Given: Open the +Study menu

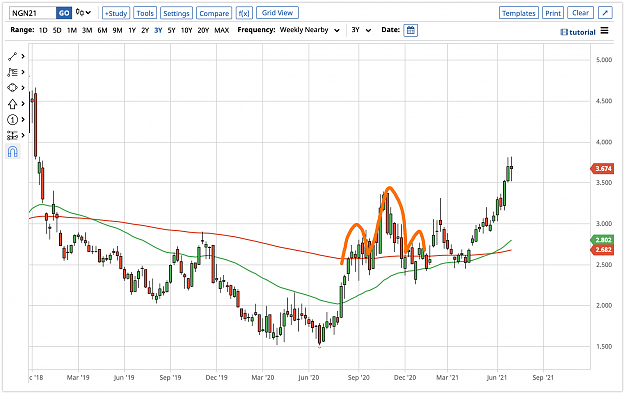Looking at the screenshot, I should 116,13.
